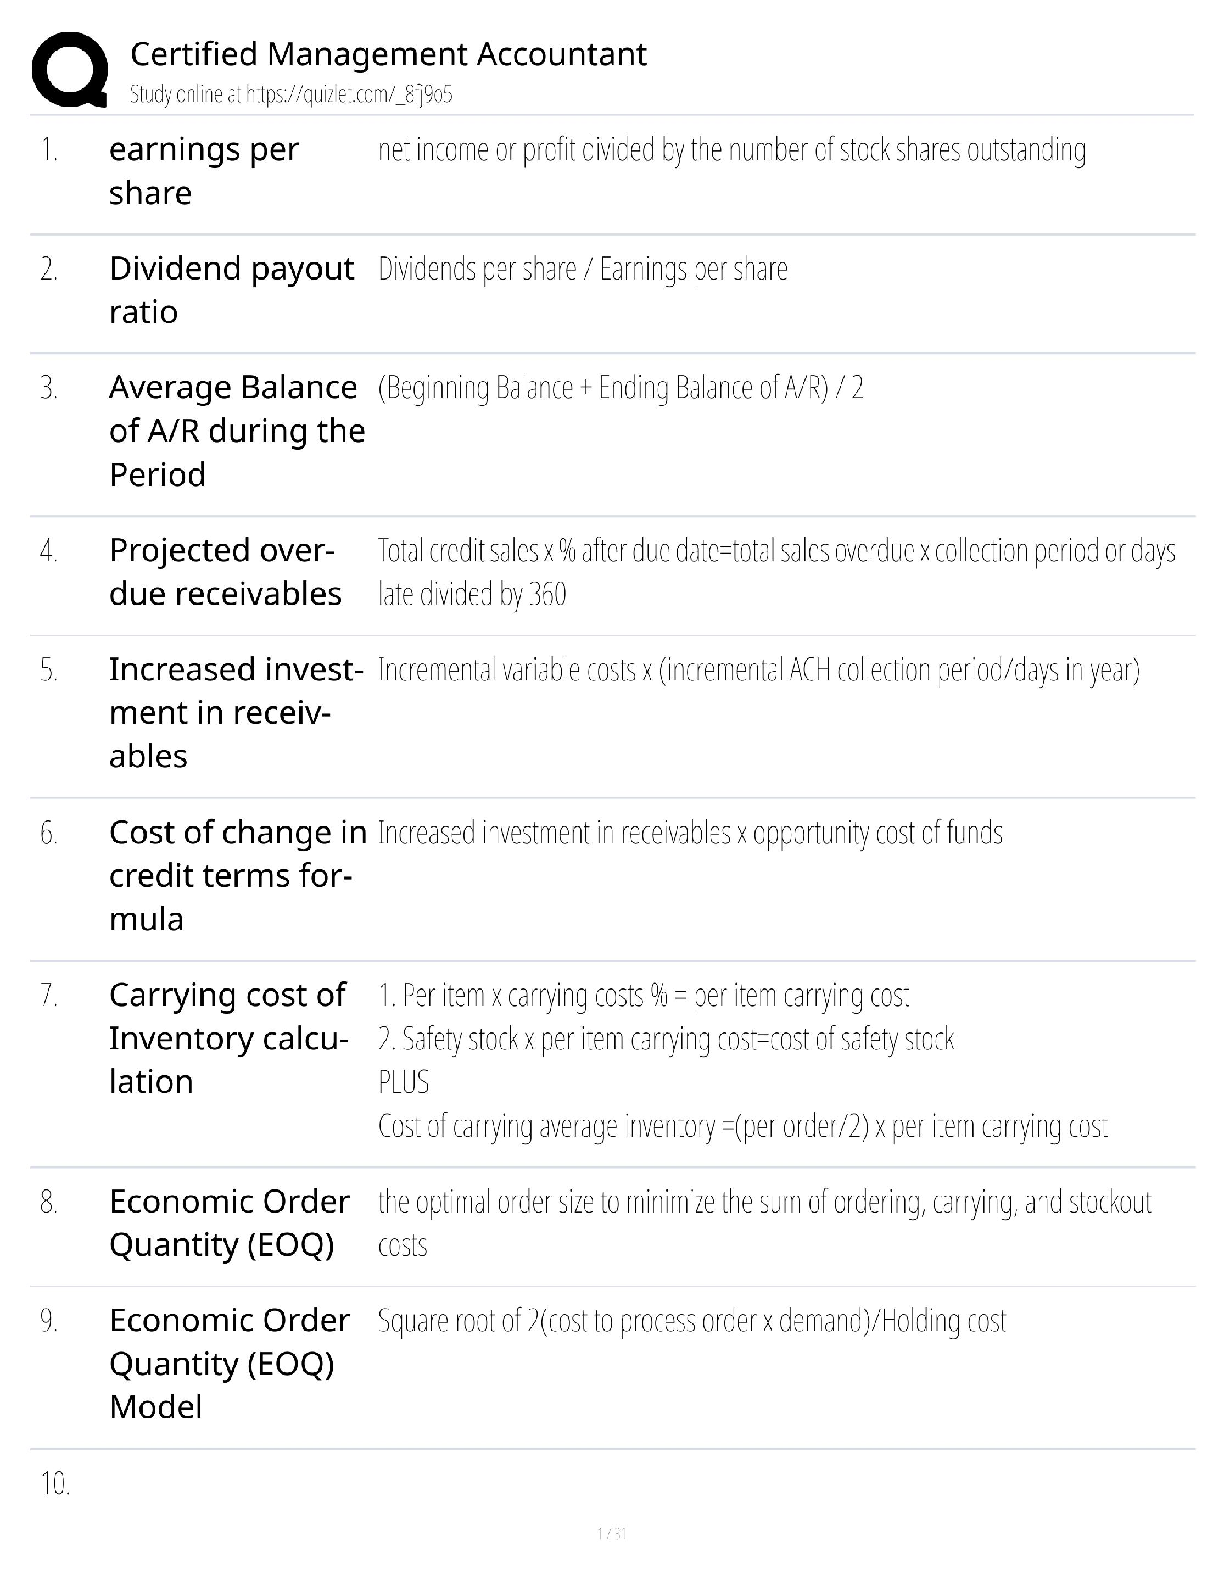Select the "Economic Order Quantity (EOQ) Model" term
The height and width of the screenshot is (1584, 1224).
click(x=229, y=1363)
